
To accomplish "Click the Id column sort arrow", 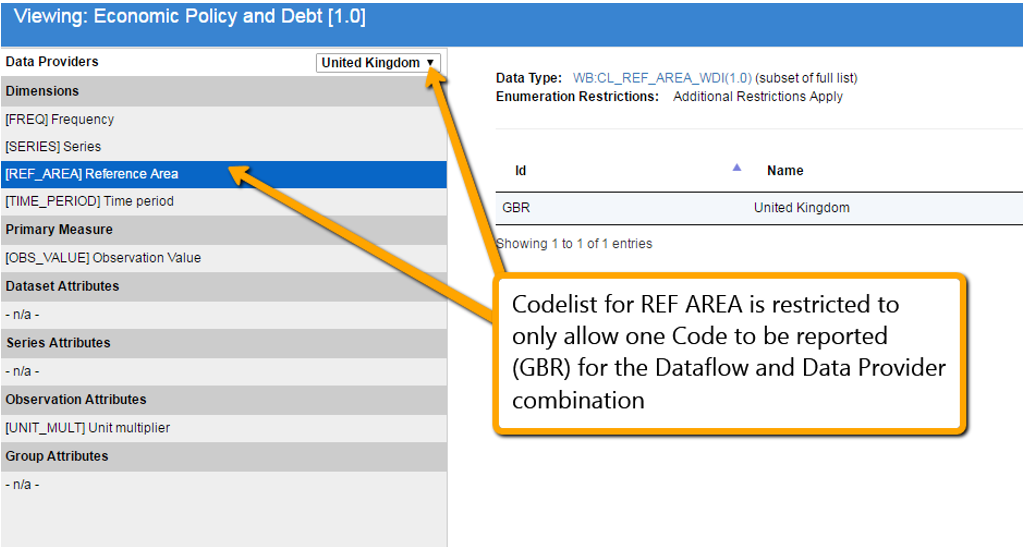I will point(737,168).
